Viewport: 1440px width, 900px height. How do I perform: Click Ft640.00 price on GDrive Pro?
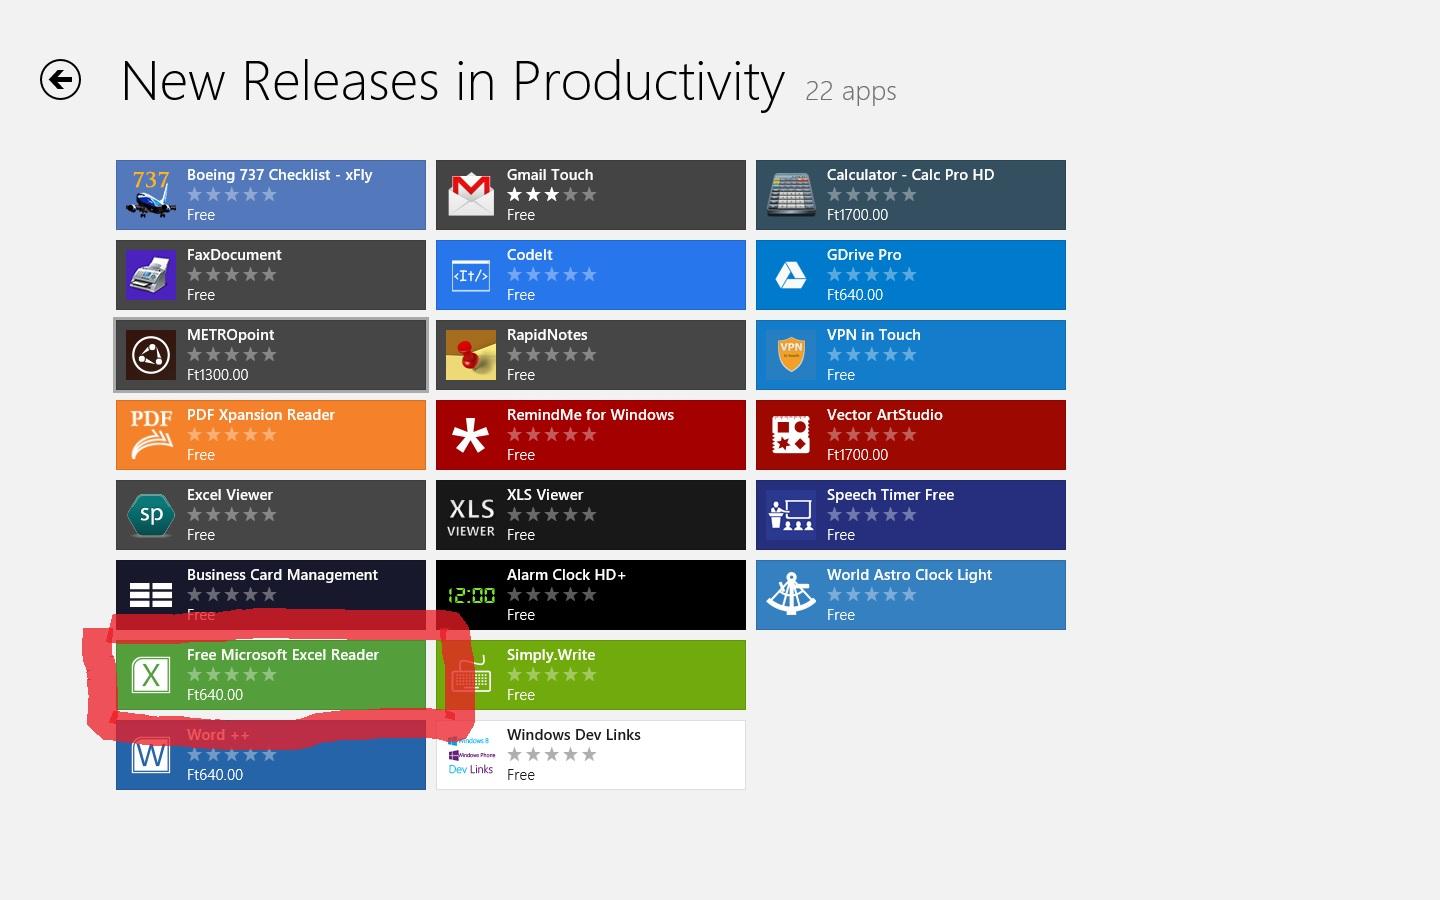tap(855, 295)
